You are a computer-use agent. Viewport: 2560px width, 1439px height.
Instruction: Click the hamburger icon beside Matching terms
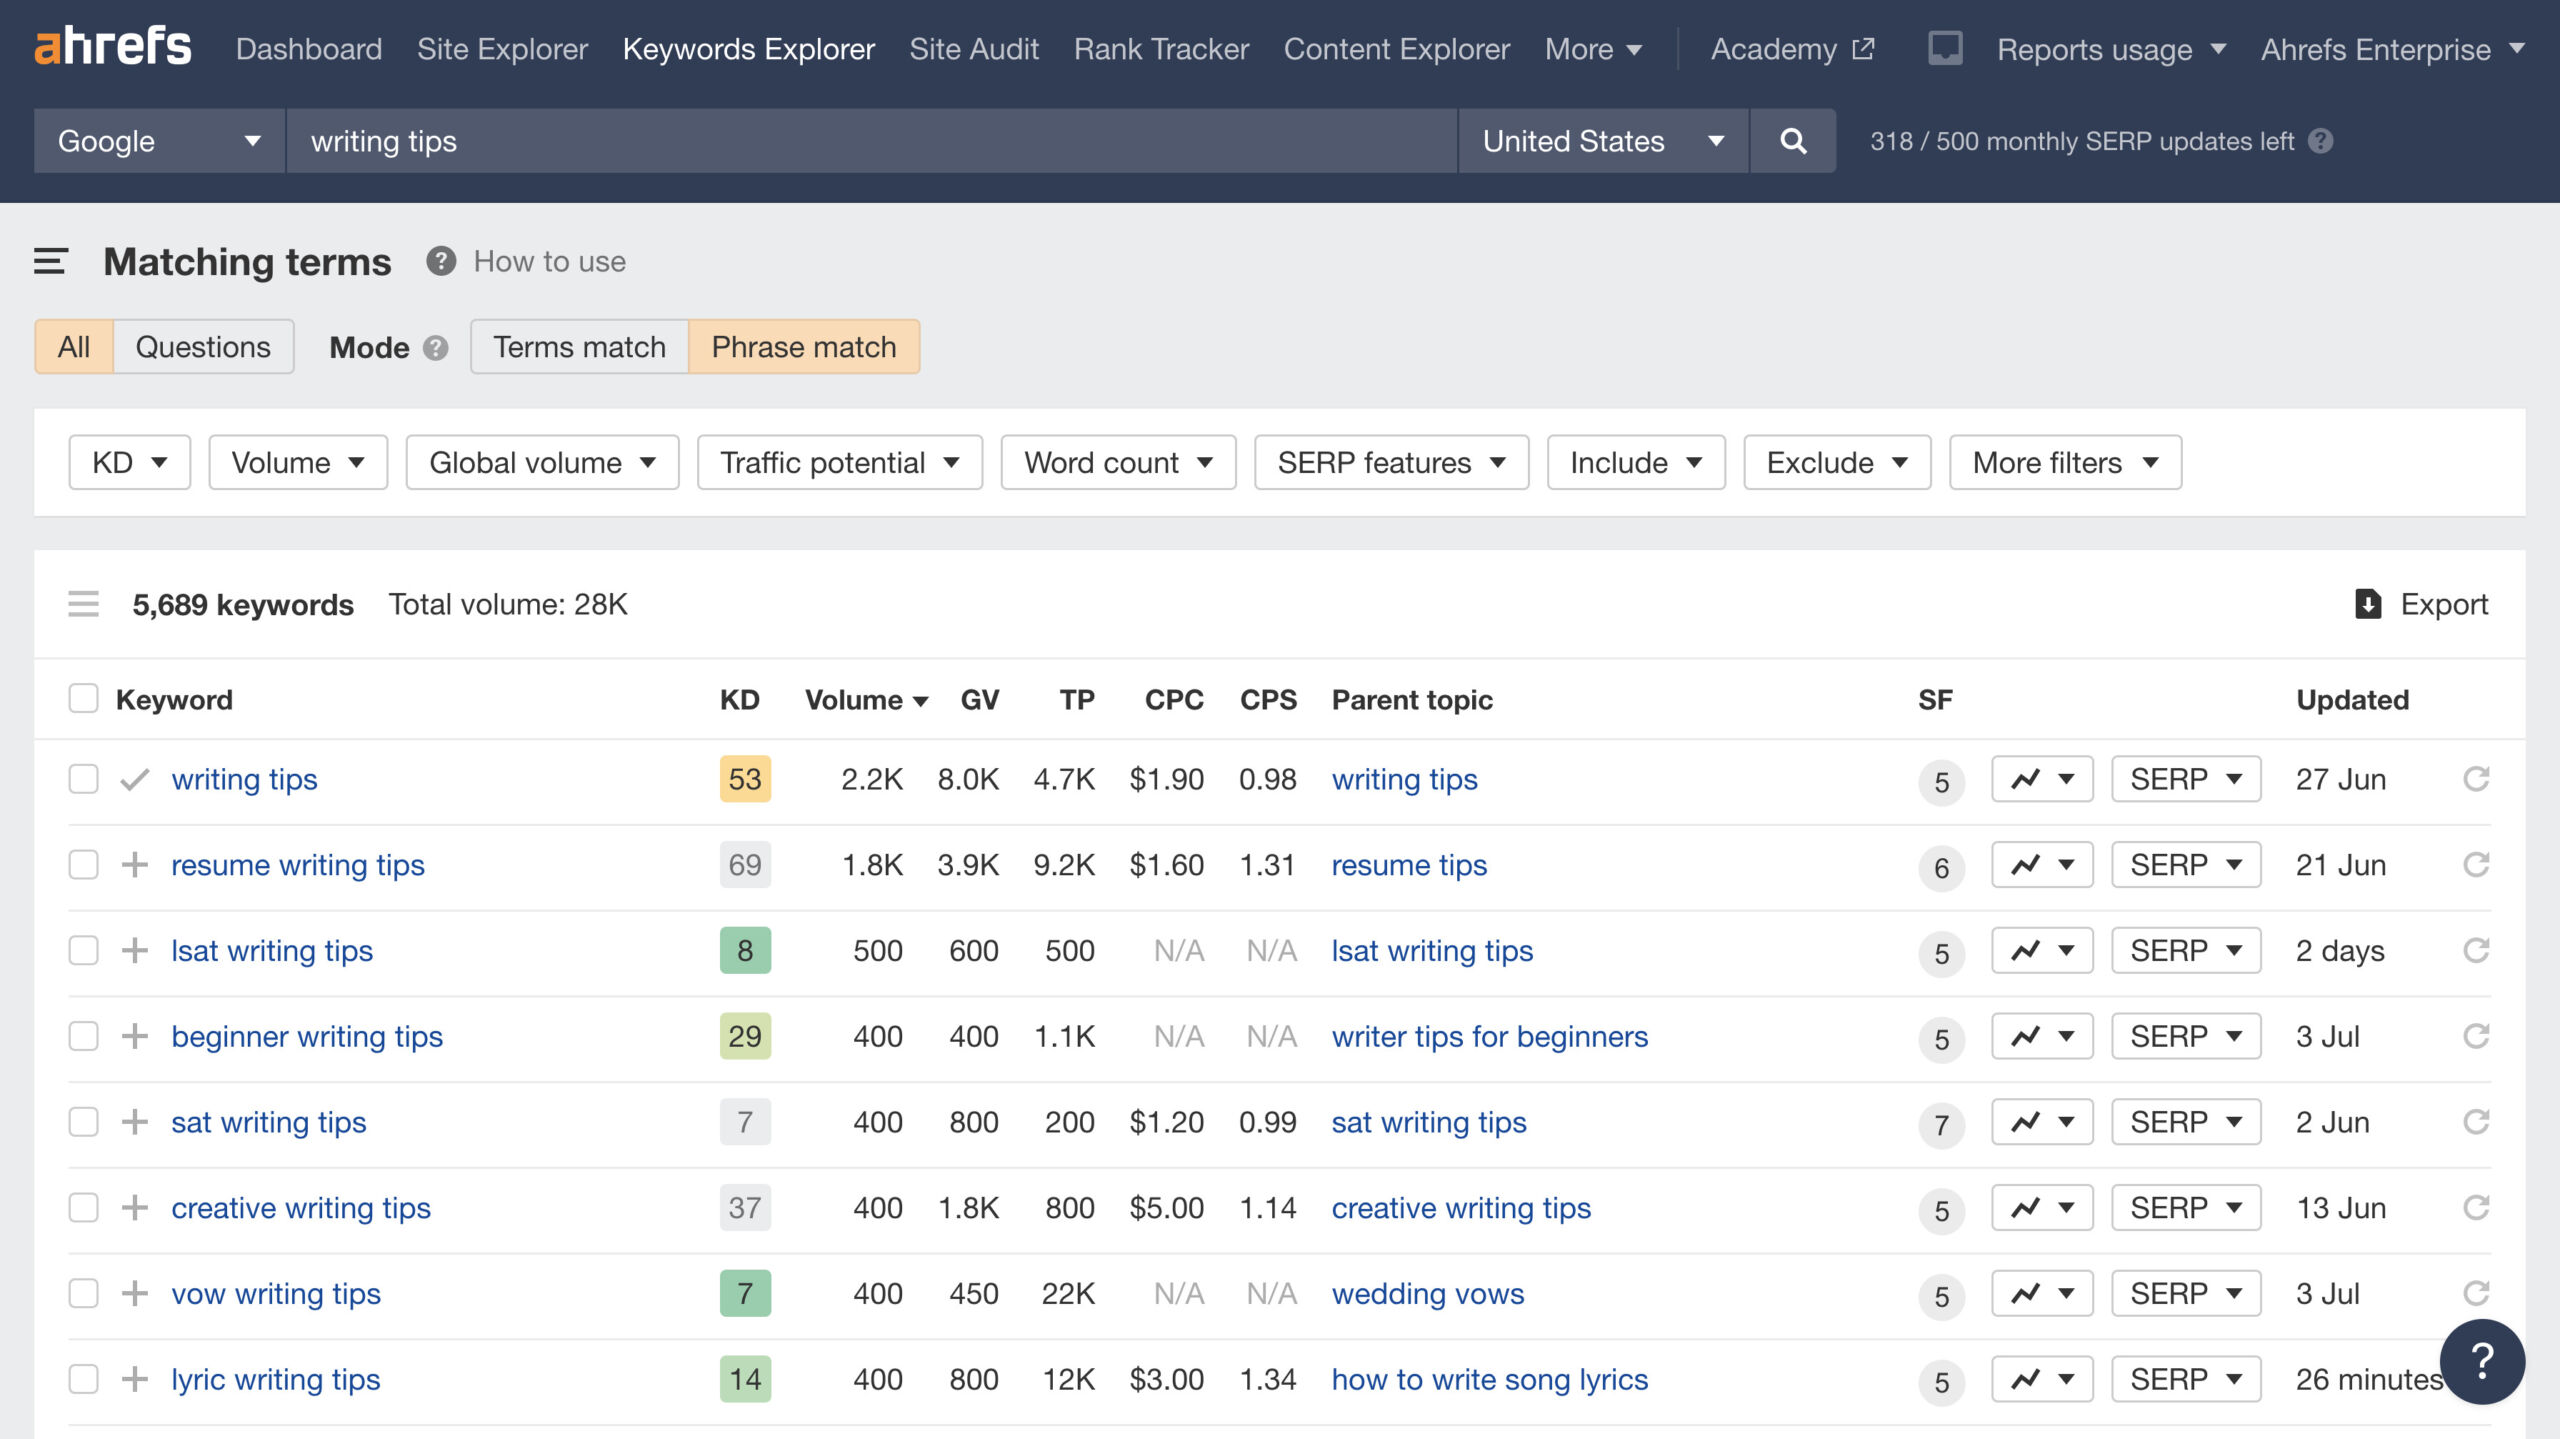pyautogui.click(x=49, y=262)
